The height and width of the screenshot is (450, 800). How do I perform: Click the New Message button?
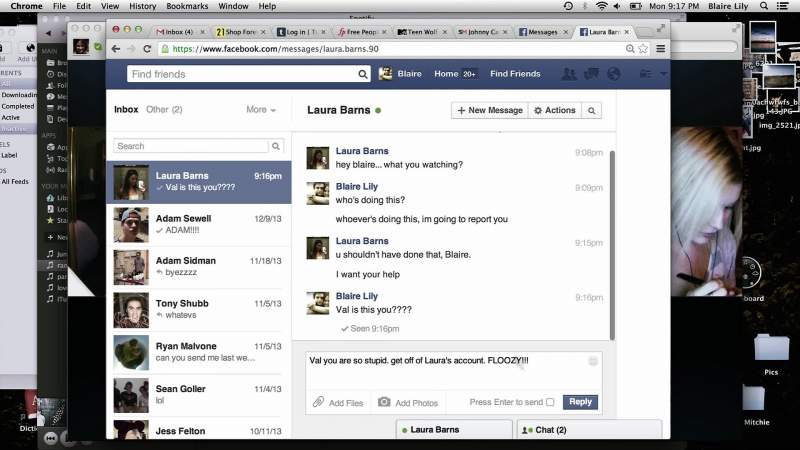coord(490,110)
